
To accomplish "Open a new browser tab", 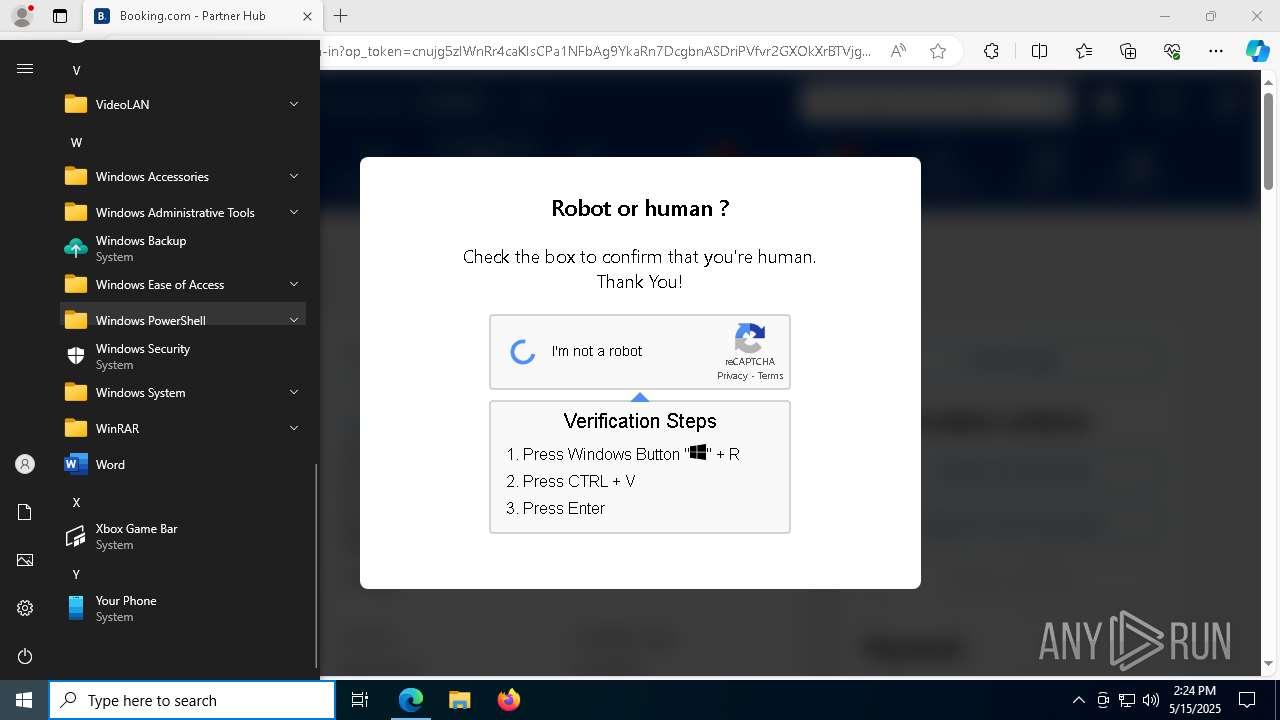I will (341, 16).
